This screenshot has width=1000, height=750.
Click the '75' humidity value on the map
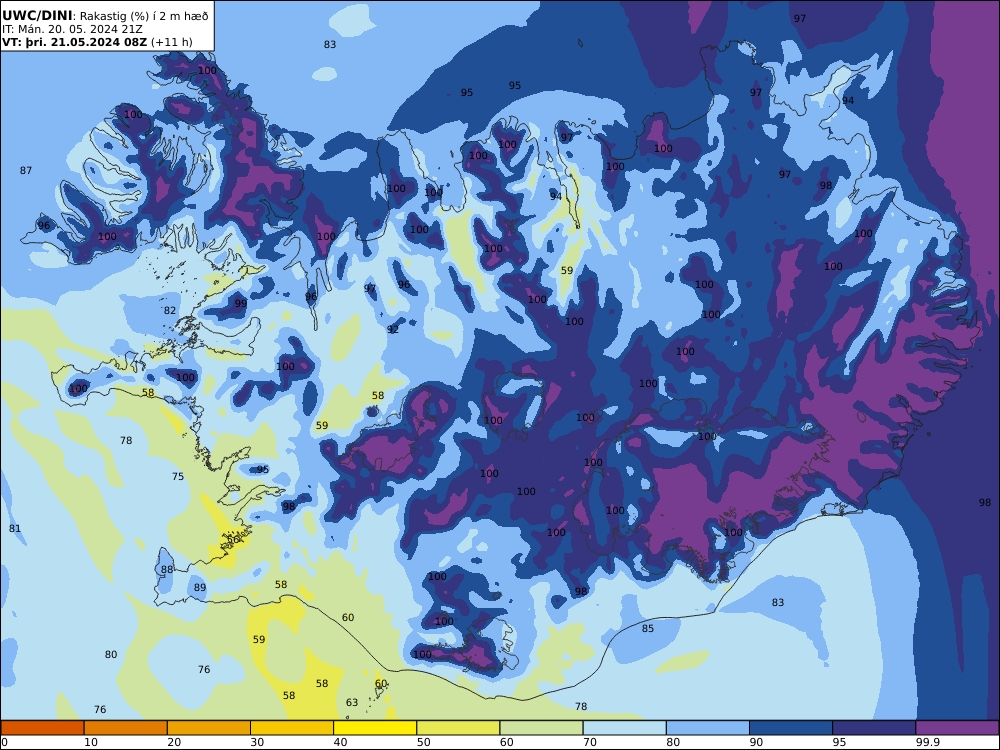click(178, 476)
